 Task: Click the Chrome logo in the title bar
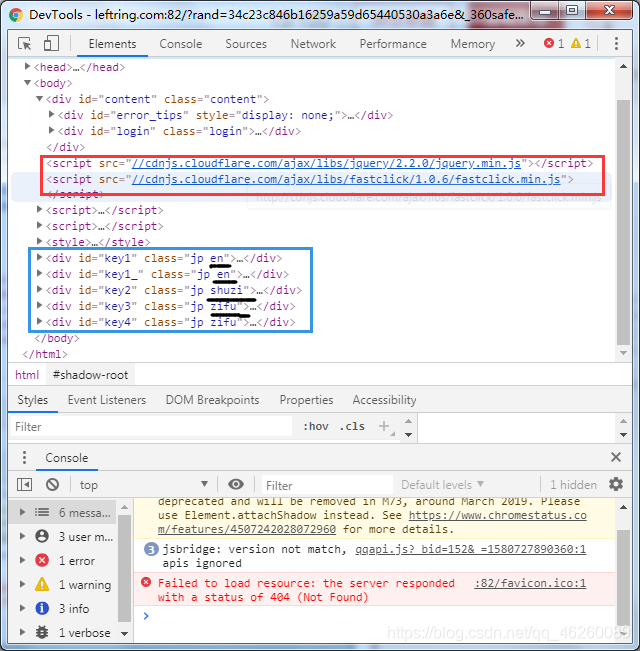pos(16,15)
